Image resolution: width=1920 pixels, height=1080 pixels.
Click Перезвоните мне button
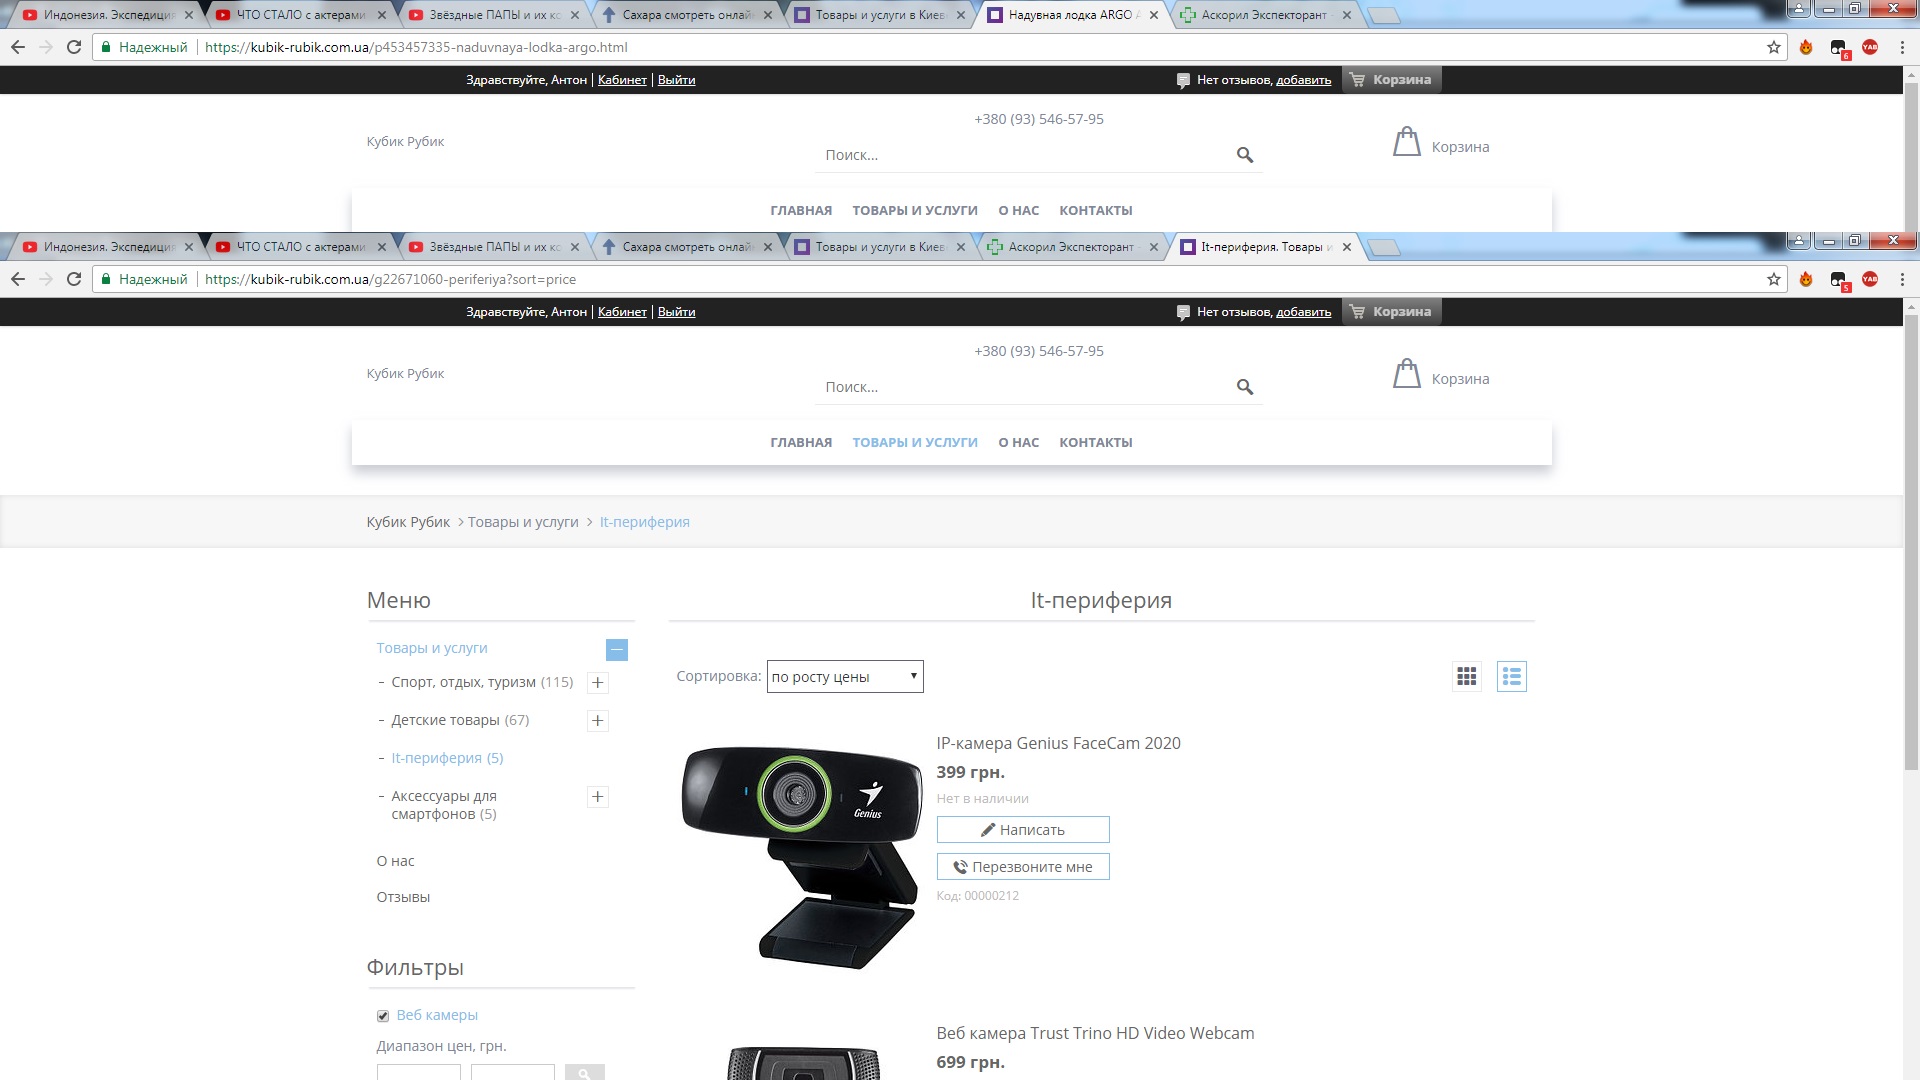pos(1023,867)
